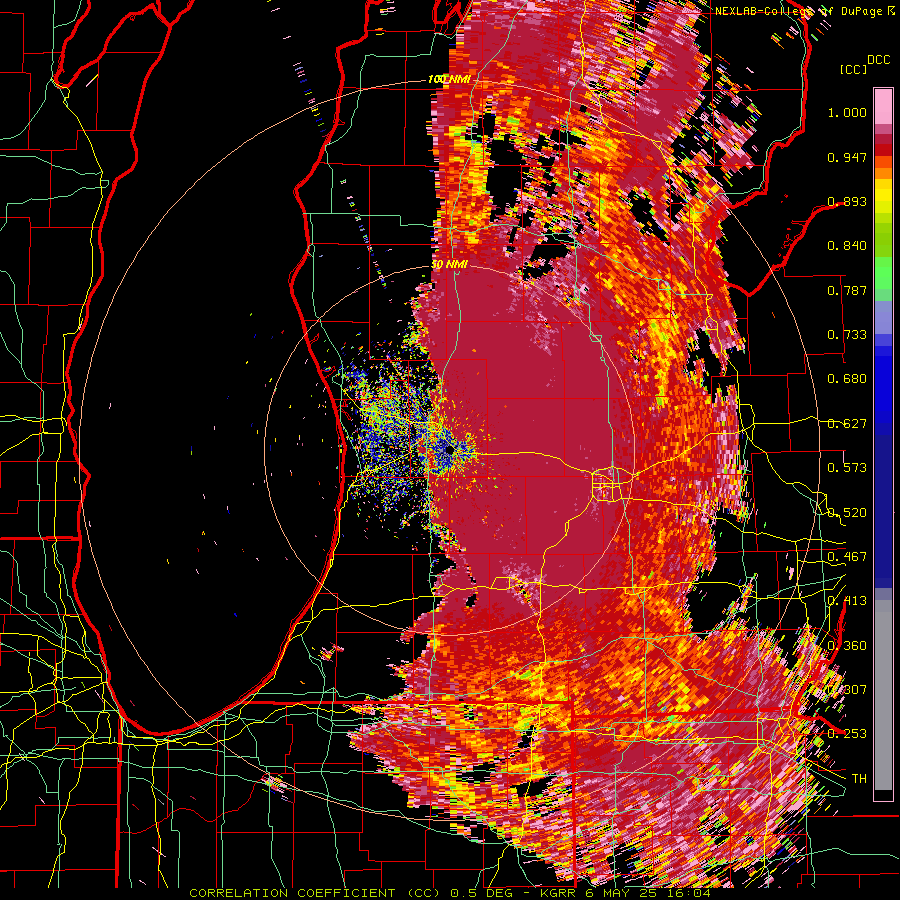
Task: Pick the bright green segment of the color bar
Action: point(883,273)
